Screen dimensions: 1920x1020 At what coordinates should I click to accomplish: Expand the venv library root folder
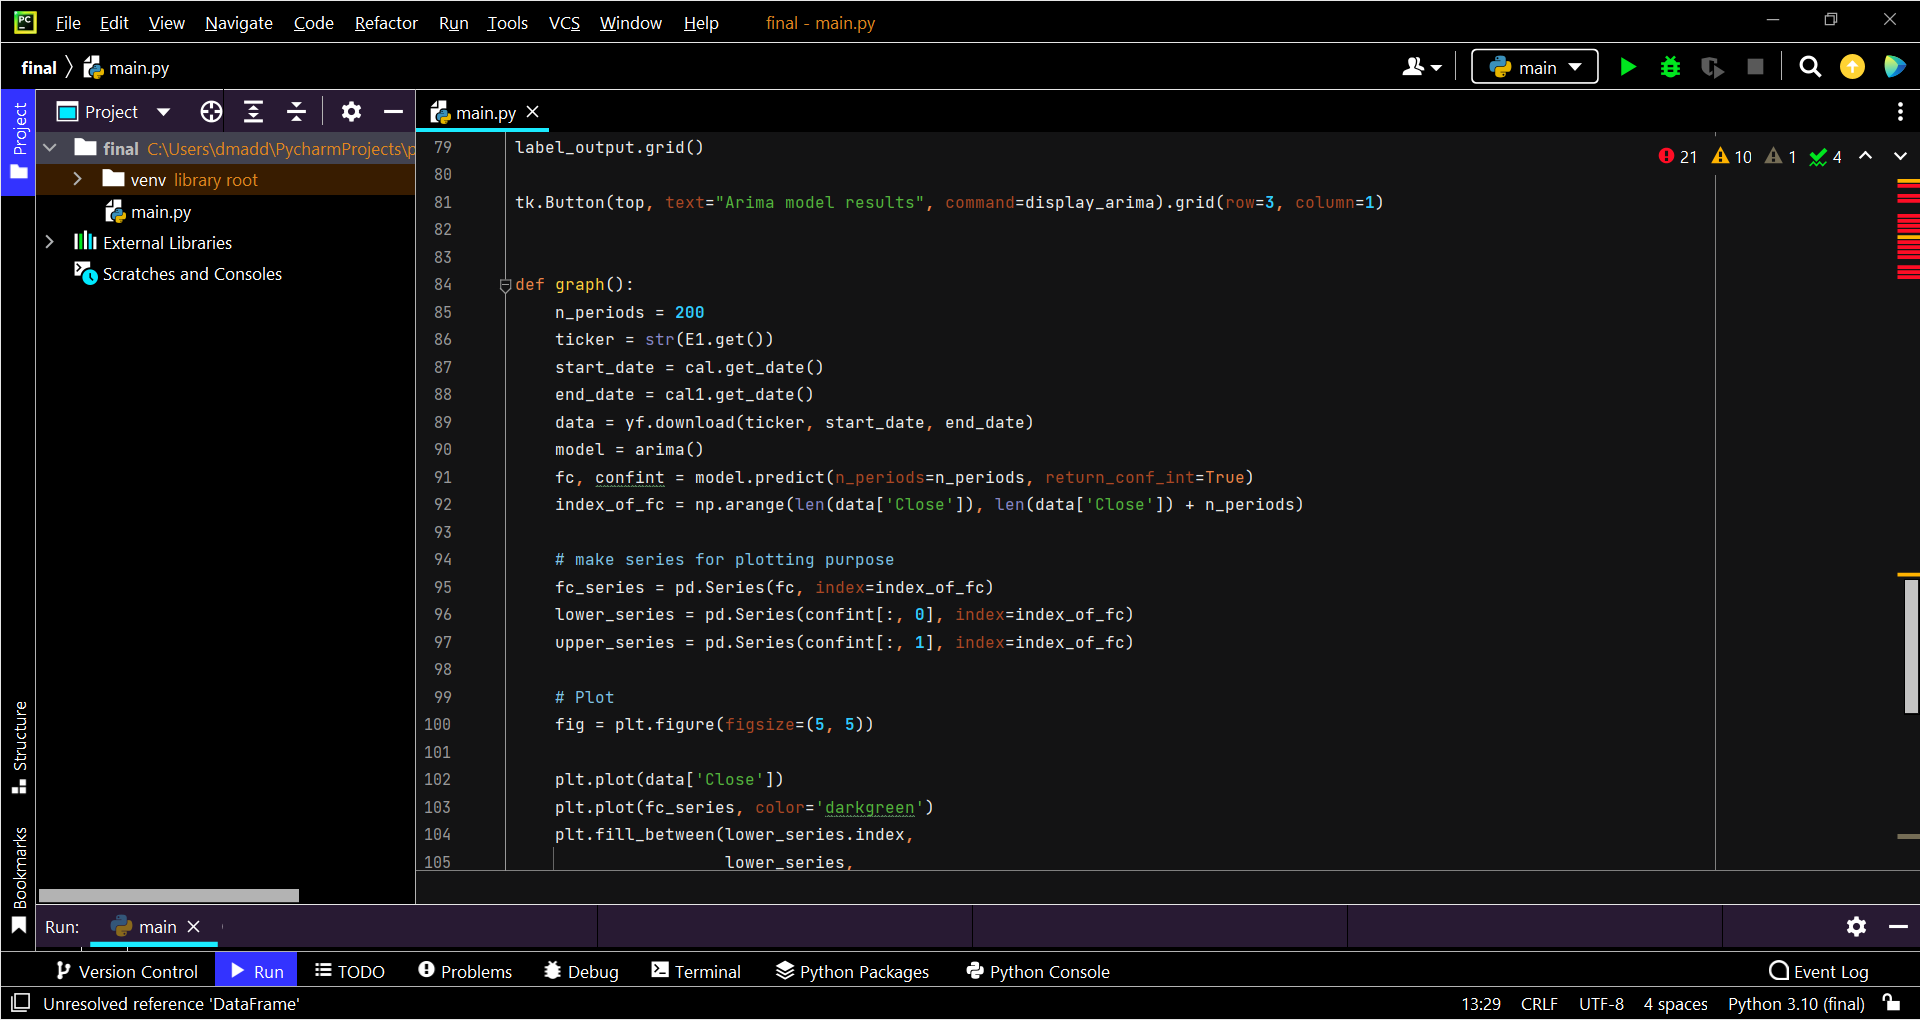point(77,180)
